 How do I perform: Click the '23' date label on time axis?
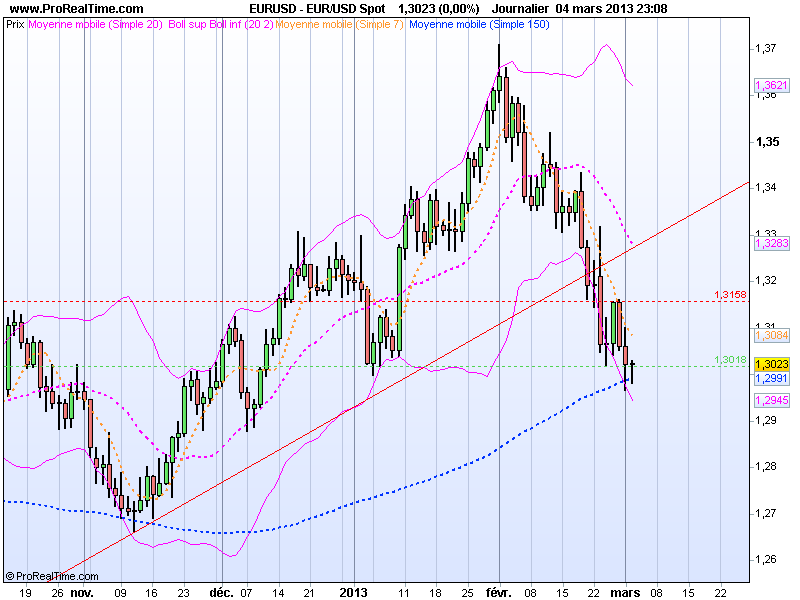[x=183, y=592]
